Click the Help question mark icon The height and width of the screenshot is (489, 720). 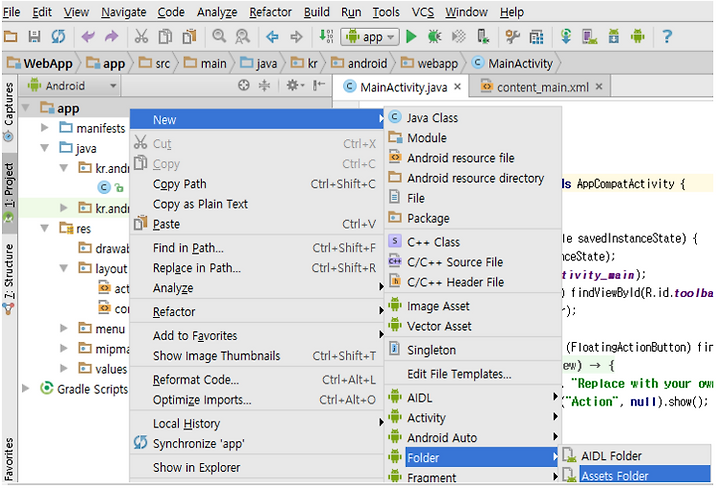(667, 36)
